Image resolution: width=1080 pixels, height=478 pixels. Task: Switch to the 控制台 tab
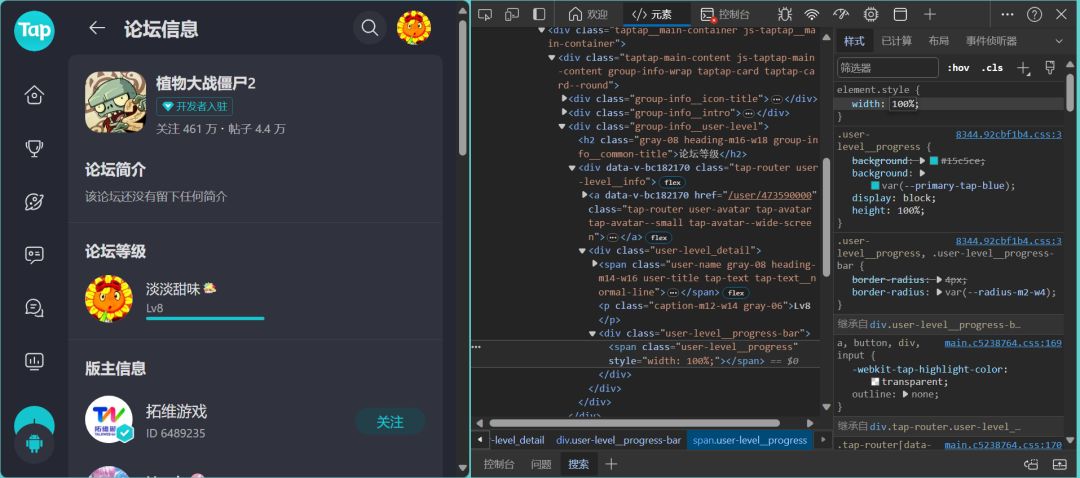point(725,14)
